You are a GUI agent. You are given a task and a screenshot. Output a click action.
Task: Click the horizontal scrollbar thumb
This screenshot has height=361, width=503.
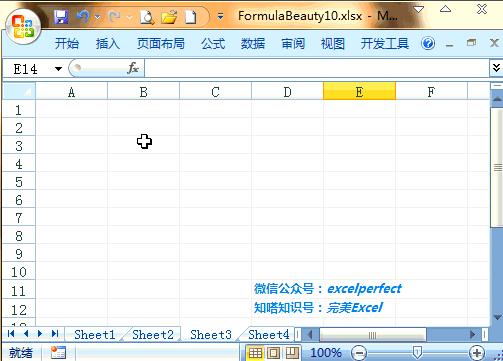tap(373, 335)
